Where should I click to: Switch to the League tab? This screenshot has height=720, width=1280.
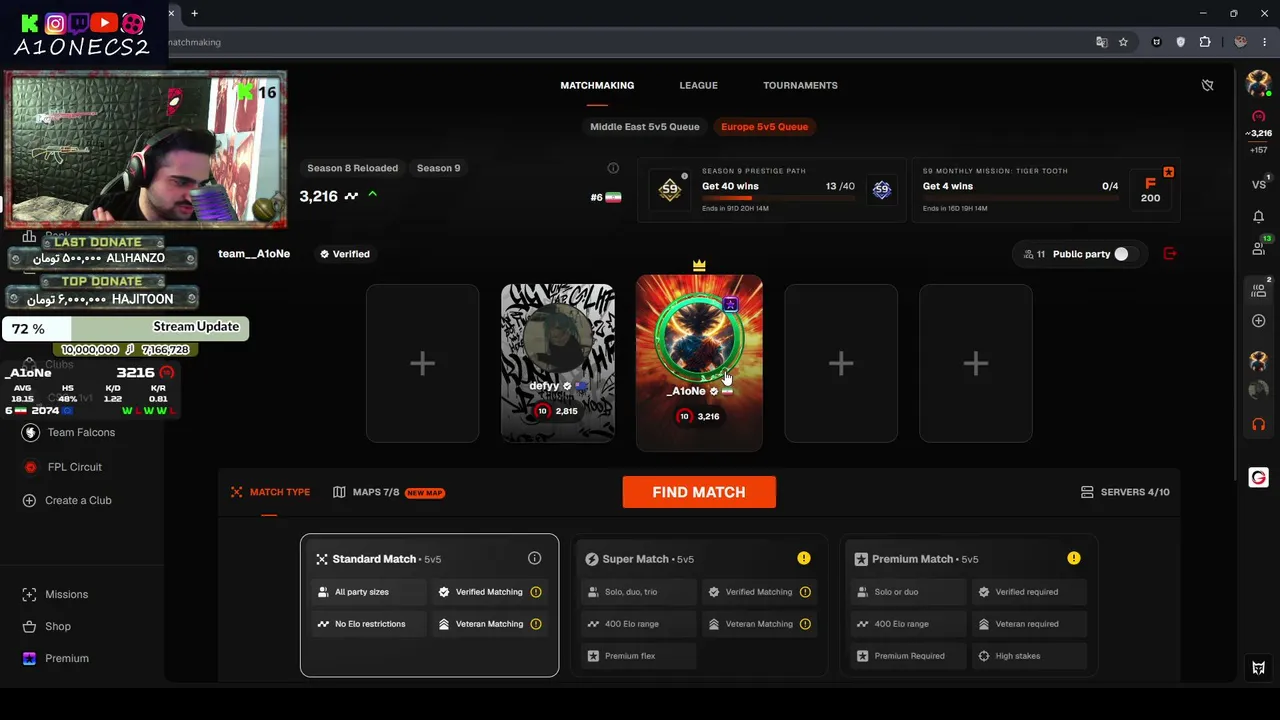pyautogui.click(x=698, y=85)
